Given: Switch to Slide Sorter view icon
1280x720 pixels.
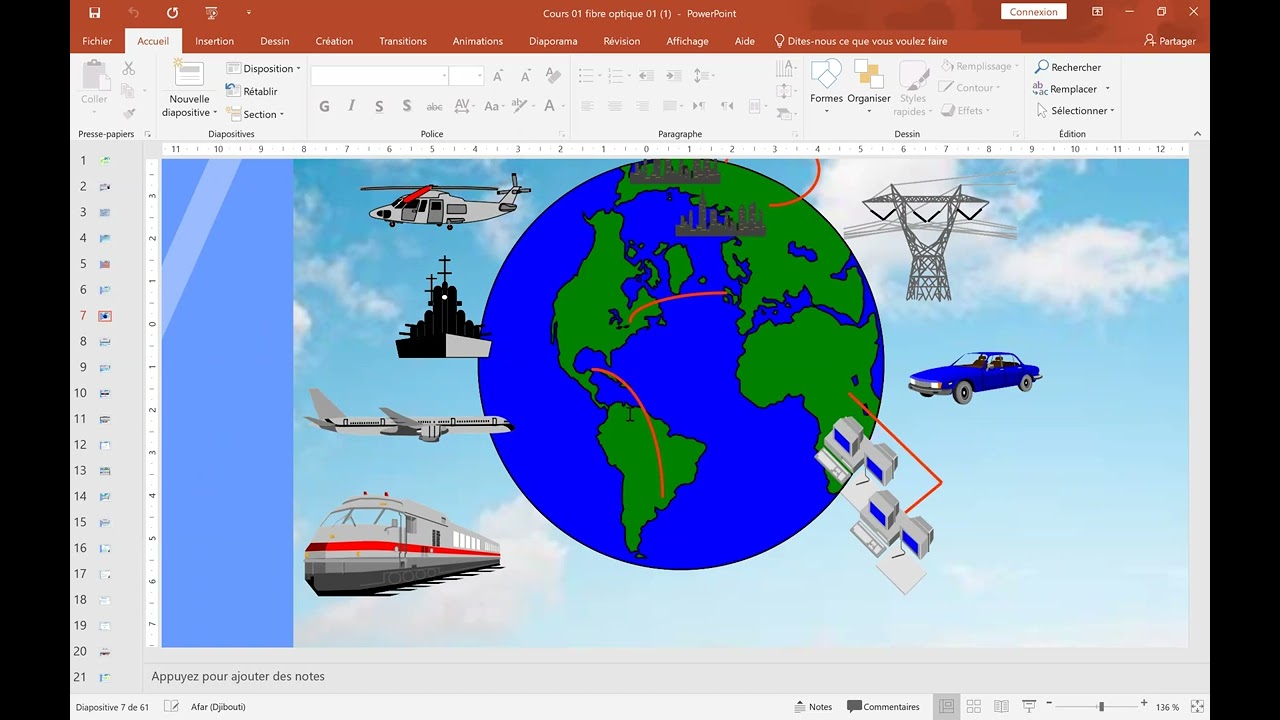Looking at the screenshot, I should [x=974, y=707].
